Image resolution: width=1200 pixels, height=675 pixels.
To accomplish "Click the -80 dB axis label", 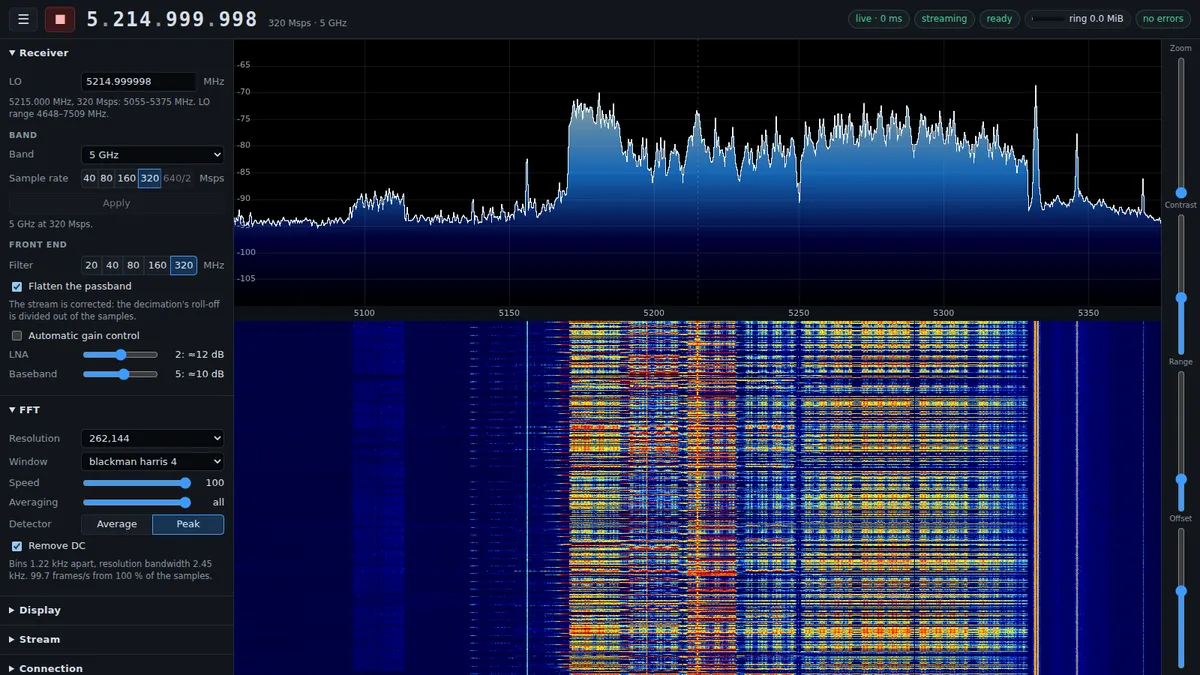I will [244, 145].
